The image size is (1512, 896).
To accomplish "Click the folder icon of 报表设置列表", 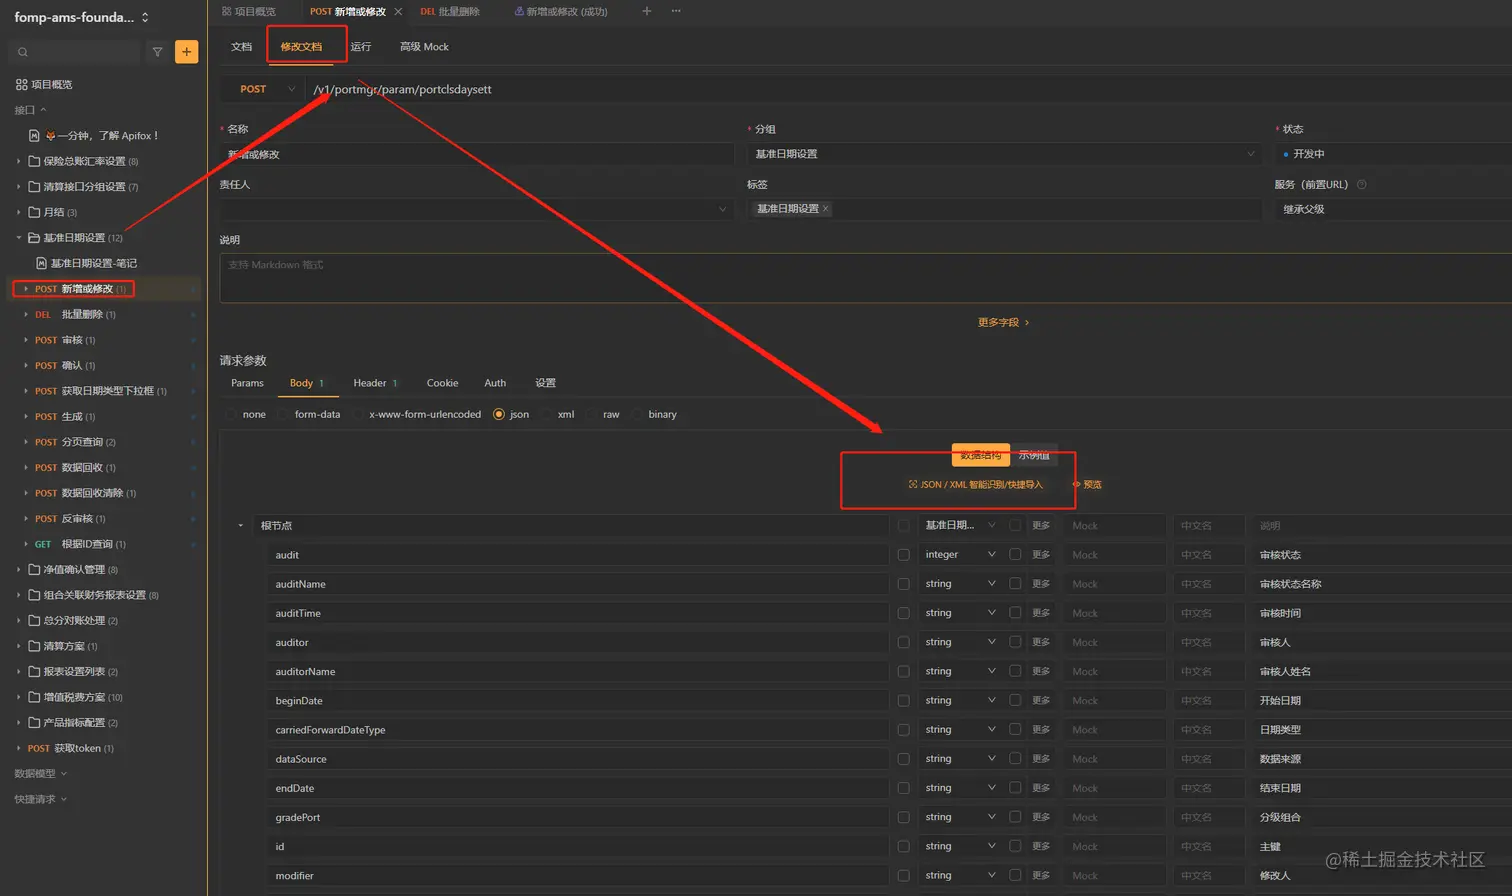I will click(x=34, y=672).
